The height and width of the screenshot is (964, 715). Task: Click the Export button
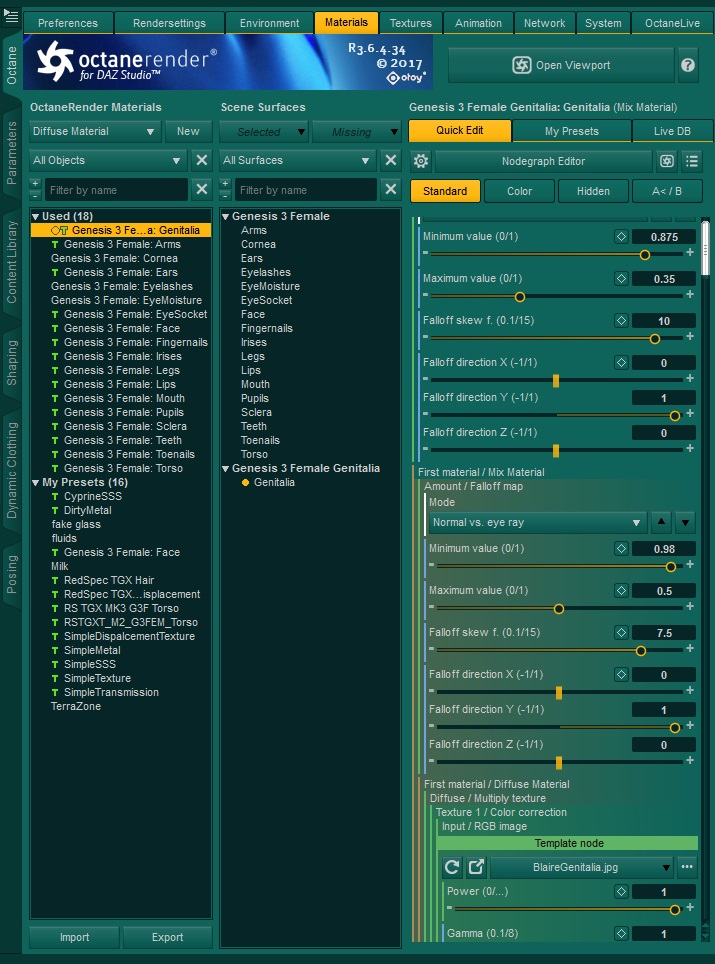[167, 937]
